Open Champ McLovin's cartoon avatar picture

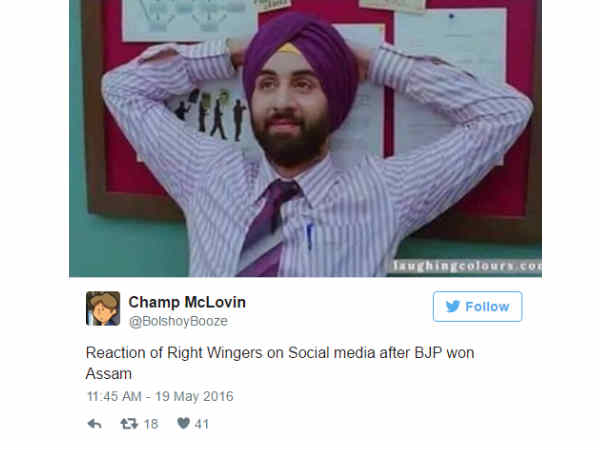(x=103, y=308)
